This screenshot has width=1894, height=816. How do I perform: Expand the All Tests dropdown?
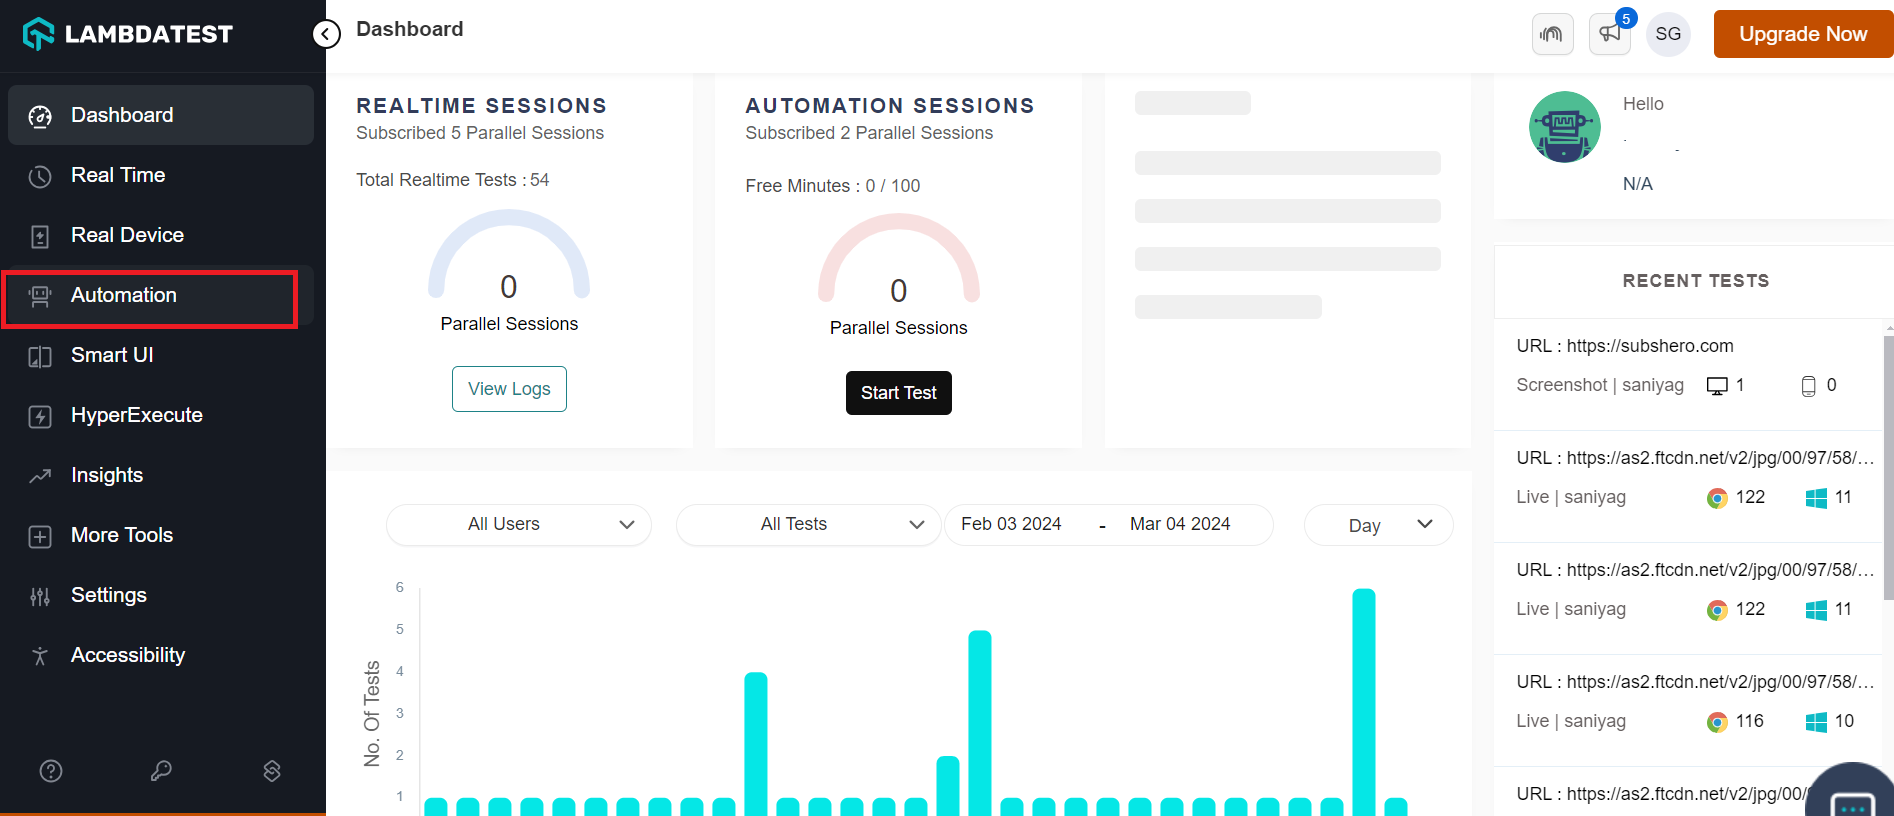point(809,525)
